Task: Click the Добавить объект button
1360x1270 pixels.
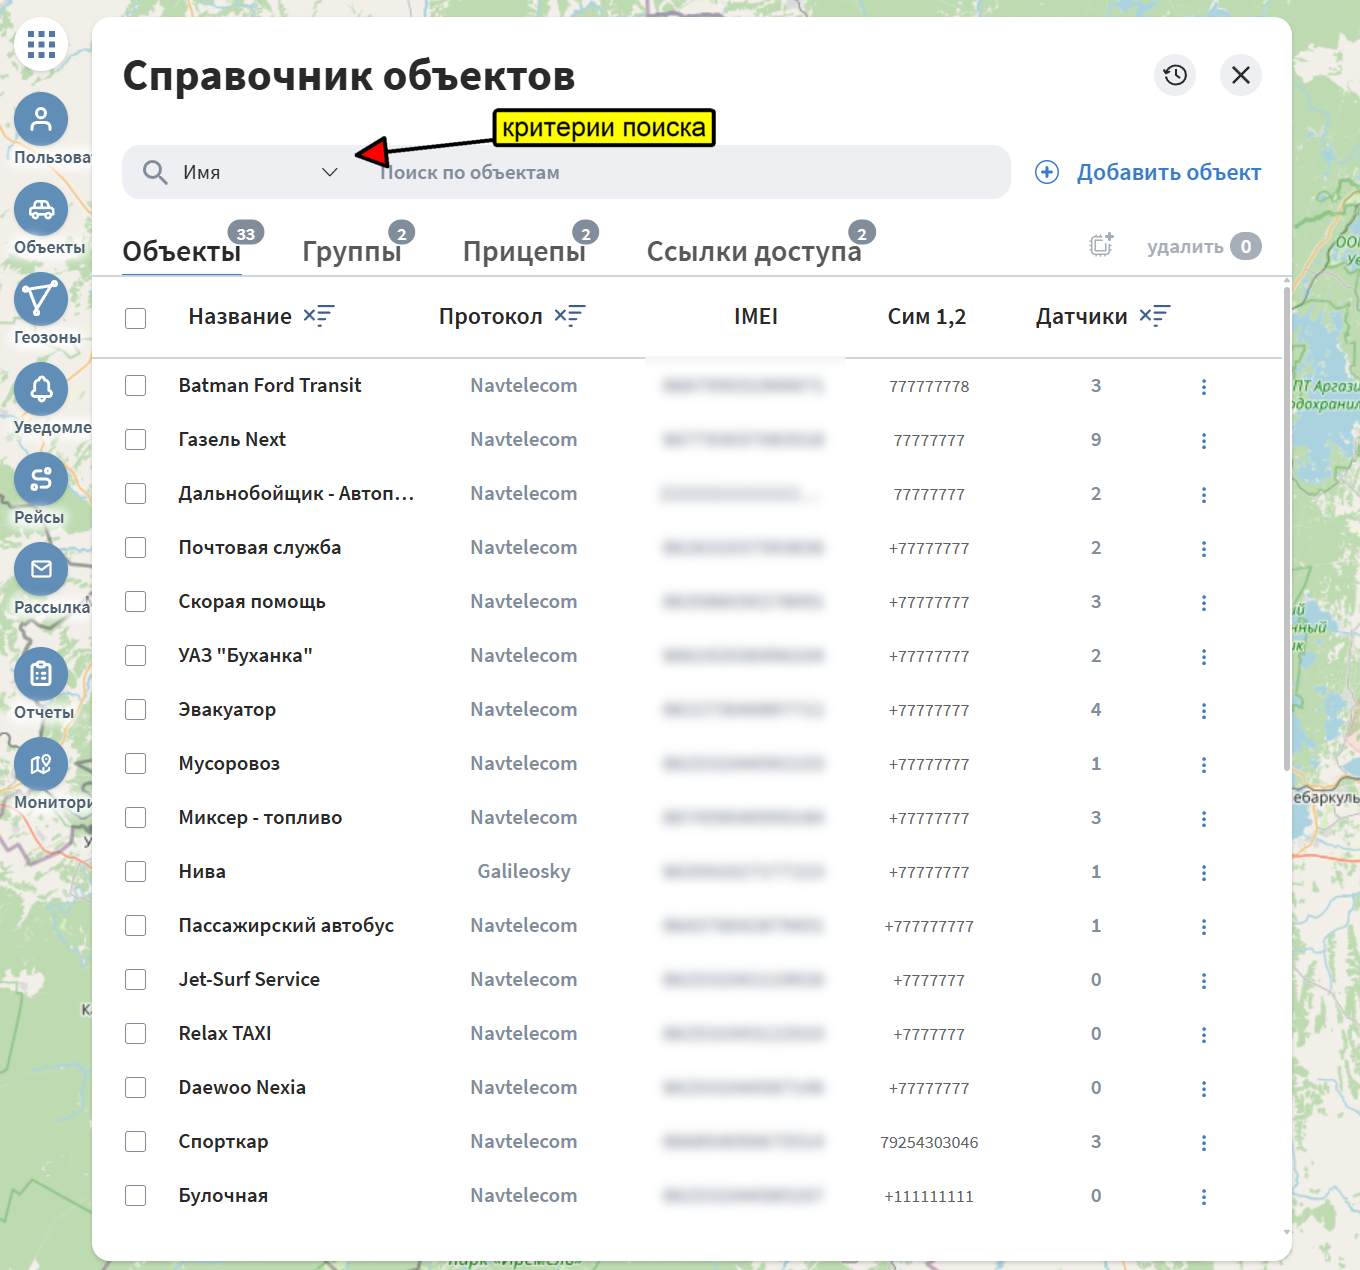Action: 1148,172
